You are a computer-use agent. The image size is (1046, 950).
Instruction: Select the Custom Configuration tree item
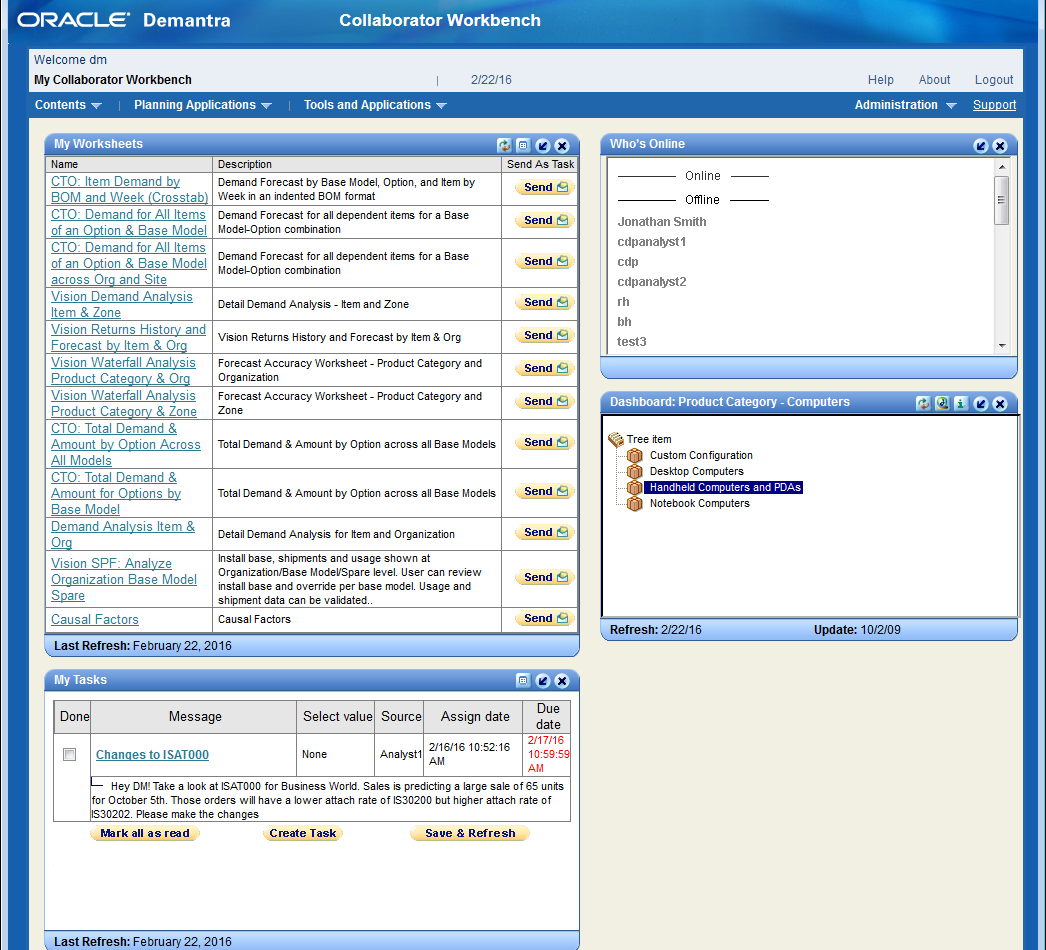(x=701, y=456)
